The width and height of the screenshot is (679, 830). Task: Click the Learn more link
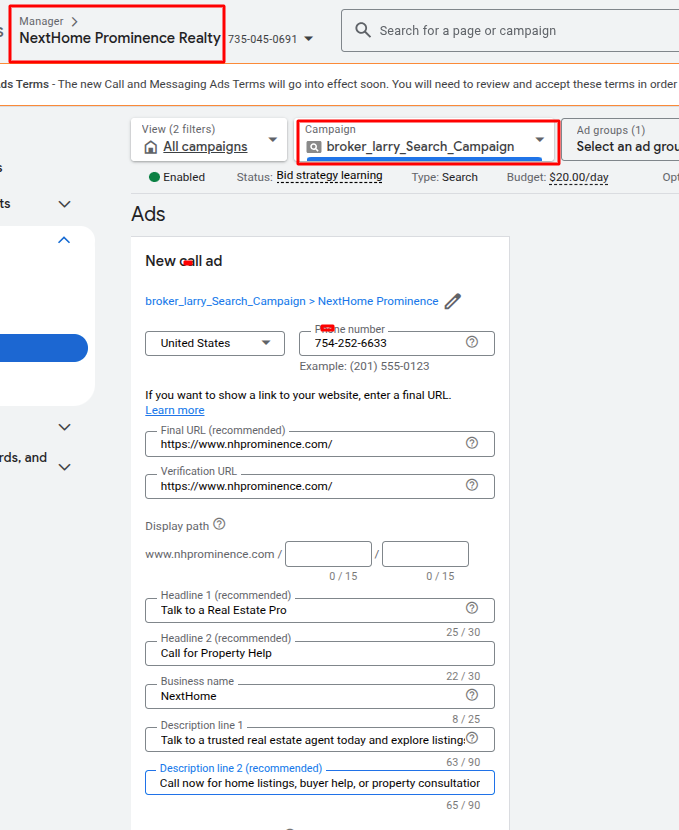(x=175, y=410)
